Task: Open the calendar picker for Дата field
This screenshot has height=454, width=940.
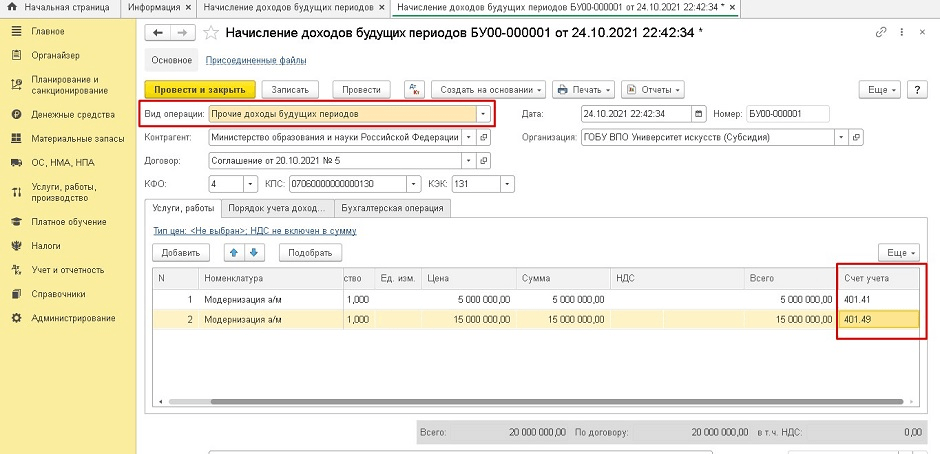Action: pos(699,113)
